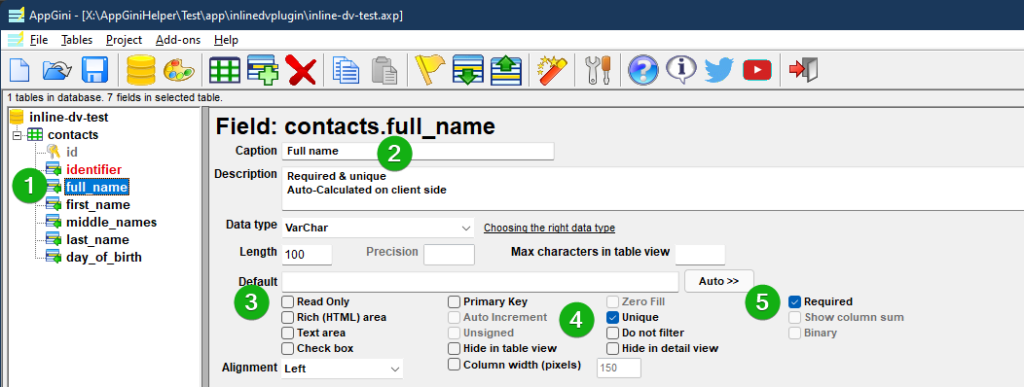Open Choosing the right data type link
1024x387 pixels.
pos(549,228)
